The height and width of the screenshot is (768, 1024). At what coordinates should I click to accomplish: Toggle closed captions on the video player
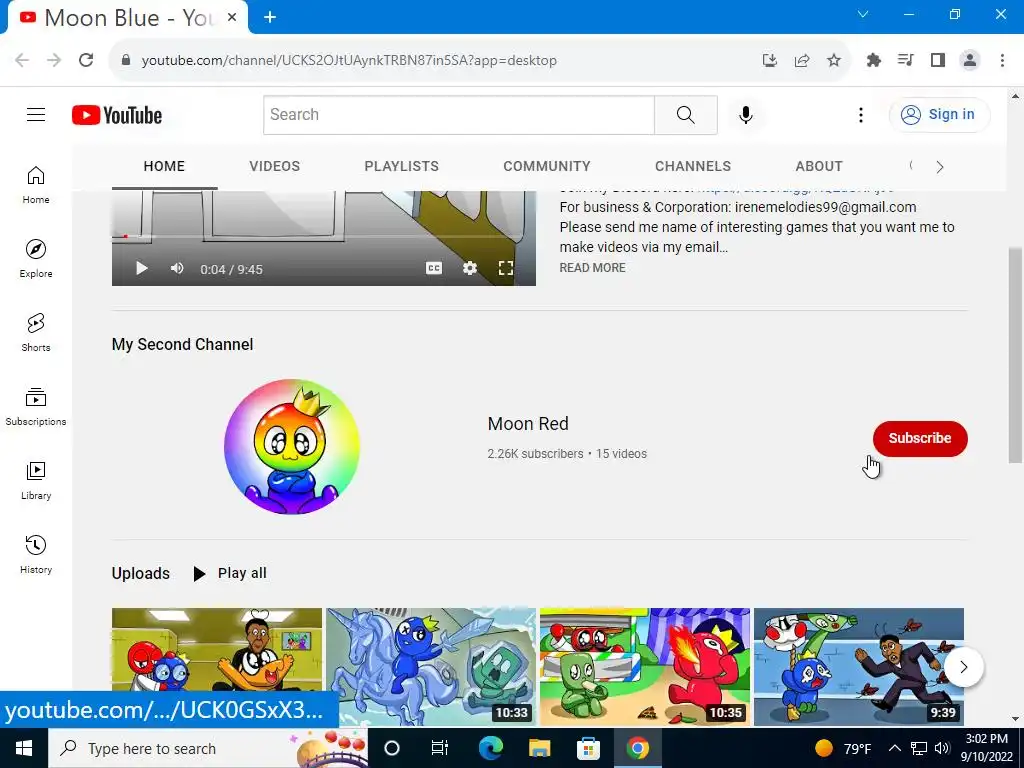(434, 268)
